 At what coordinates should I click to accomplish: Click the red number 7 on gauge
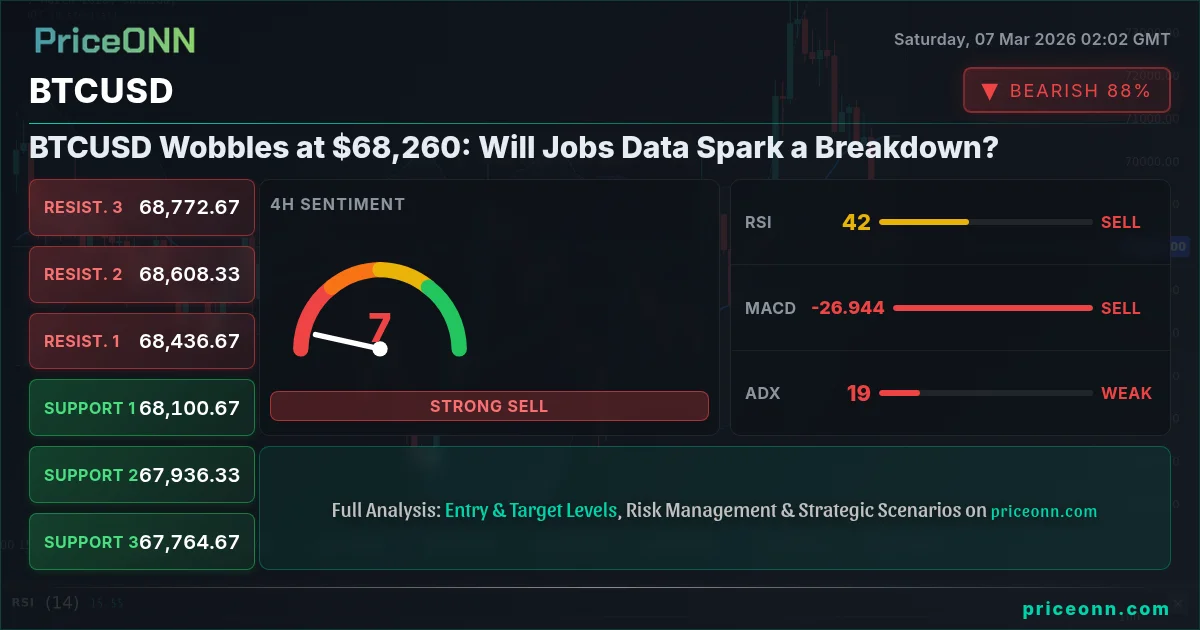pos(379,328)
